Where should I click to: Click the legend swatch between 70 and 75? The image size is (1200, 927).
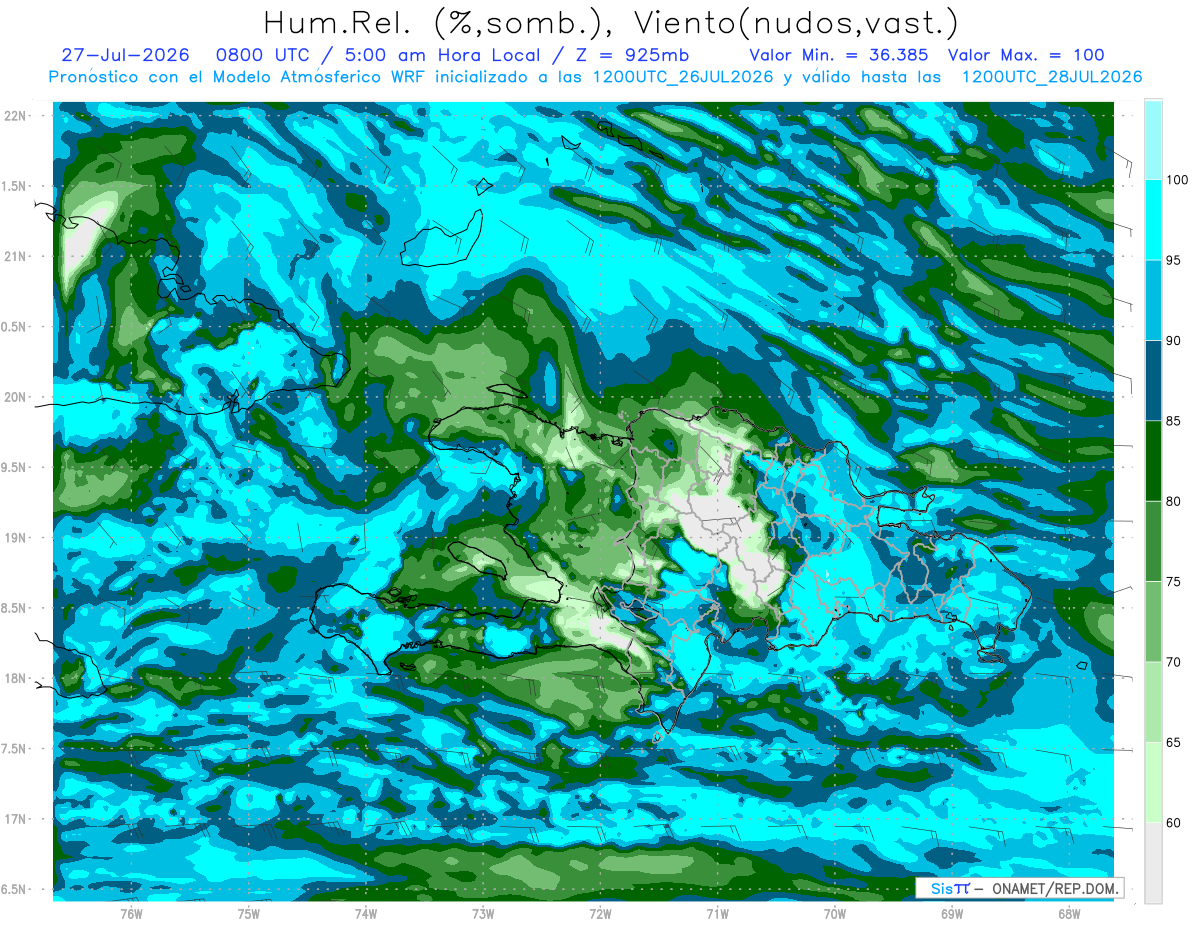point(1153,622)
